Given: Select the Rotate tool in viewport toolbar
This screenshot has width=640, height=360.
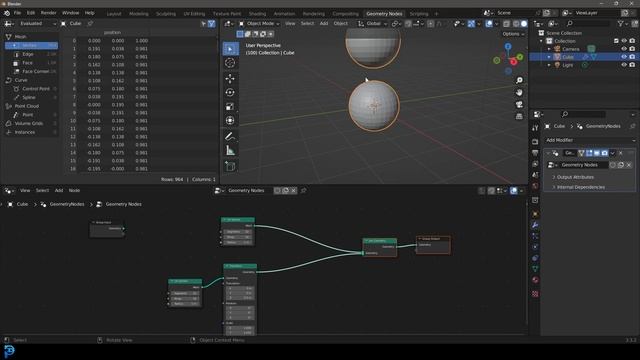Looking at the screenshot, I should click(230, 92).
